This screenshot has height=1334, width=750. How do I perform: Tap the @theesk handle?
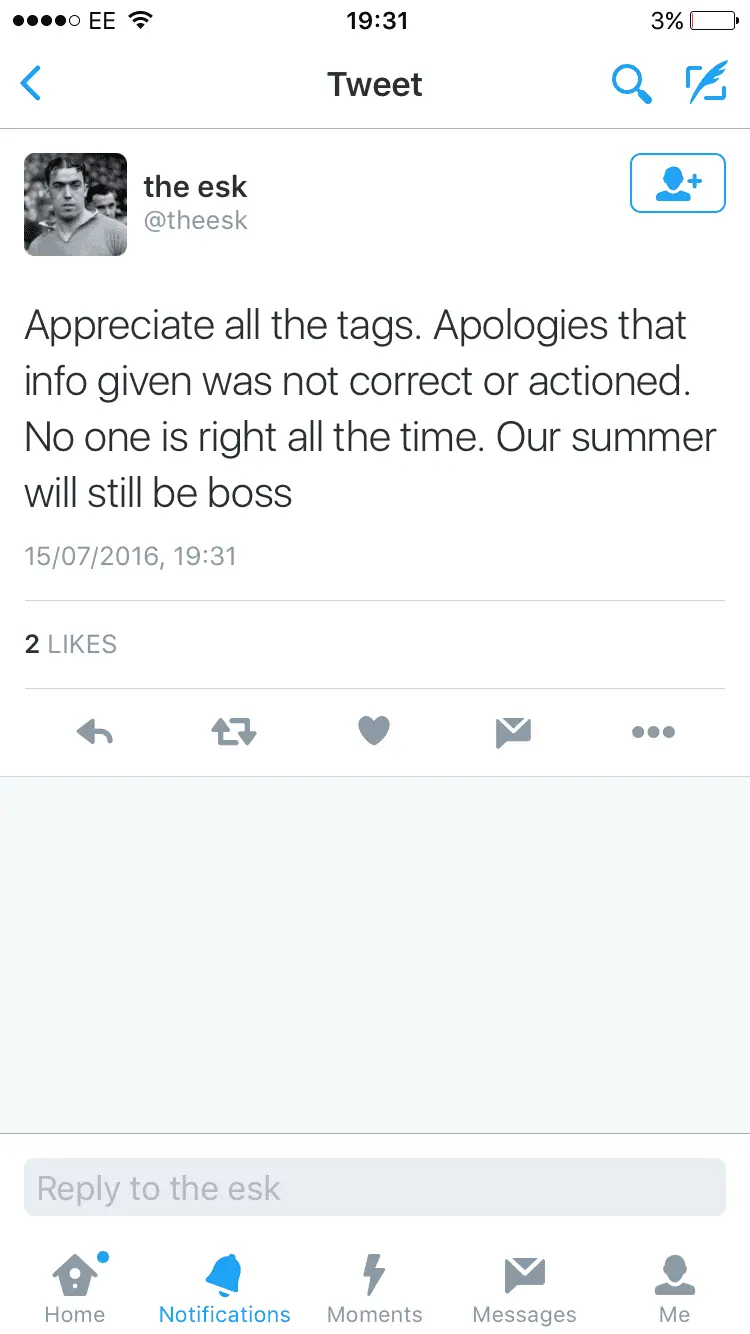195,221
